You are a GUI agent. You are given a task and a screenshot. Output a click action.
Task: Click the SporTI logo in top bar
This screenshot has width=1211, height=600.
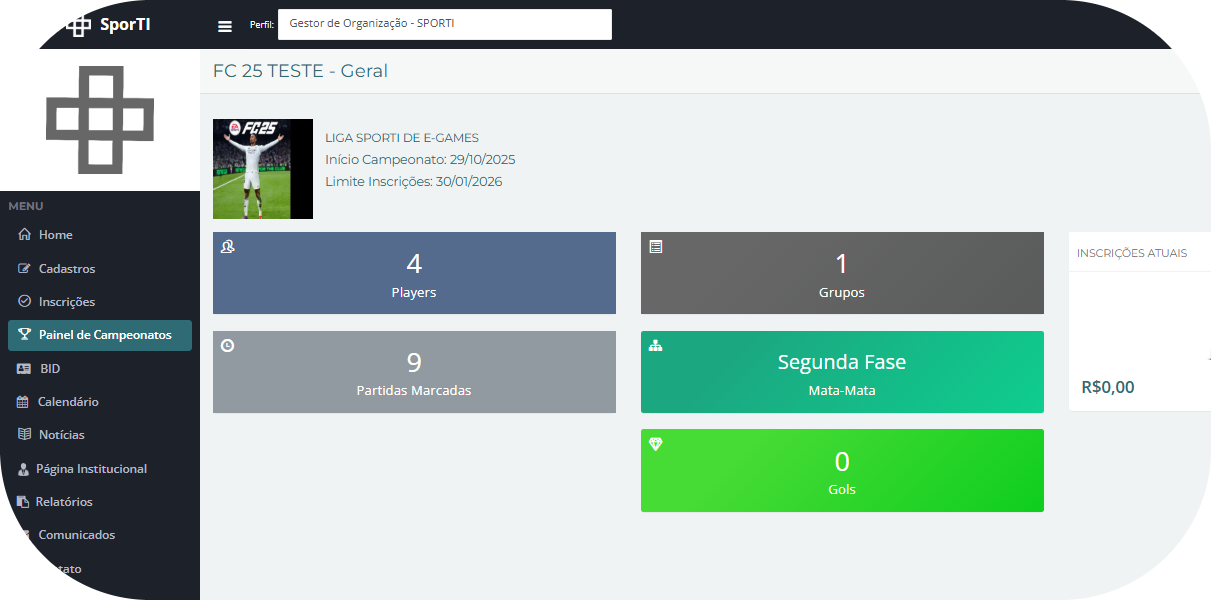click(x=110, y=25)
